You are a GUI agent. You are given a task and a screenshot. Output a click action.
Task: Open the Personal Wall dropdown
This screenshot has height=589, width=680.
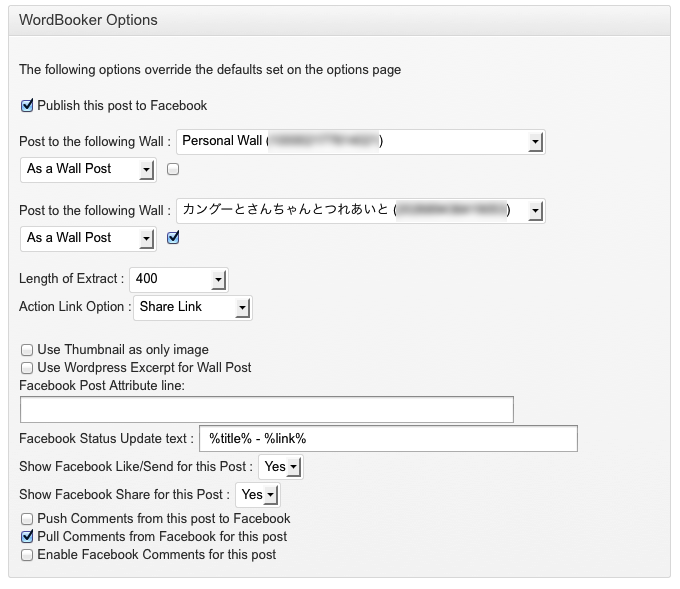click(x=360, y=142)
